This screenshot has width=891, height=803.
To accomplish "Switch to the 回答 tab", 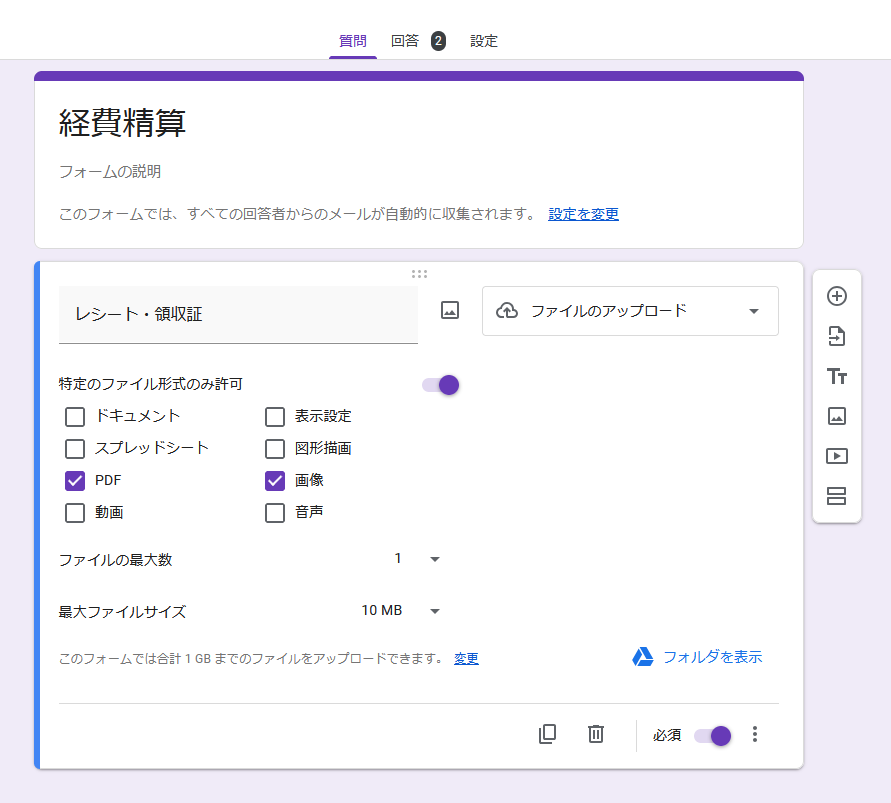I will (404, 41).
